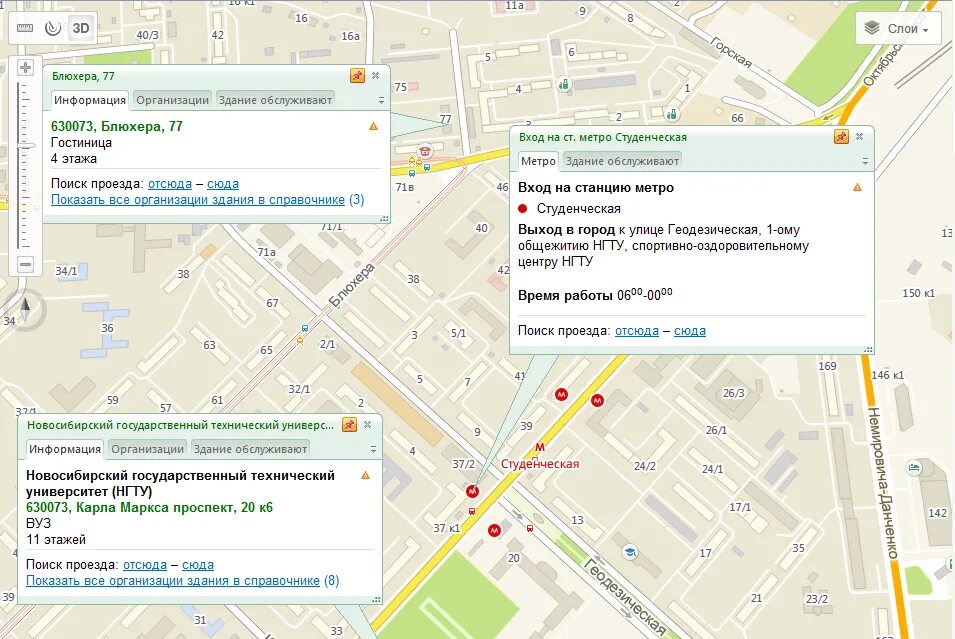Click отсюда route link in the metro card
The width and height of the screenshot is (955, 639).
[x=637, y=331]
